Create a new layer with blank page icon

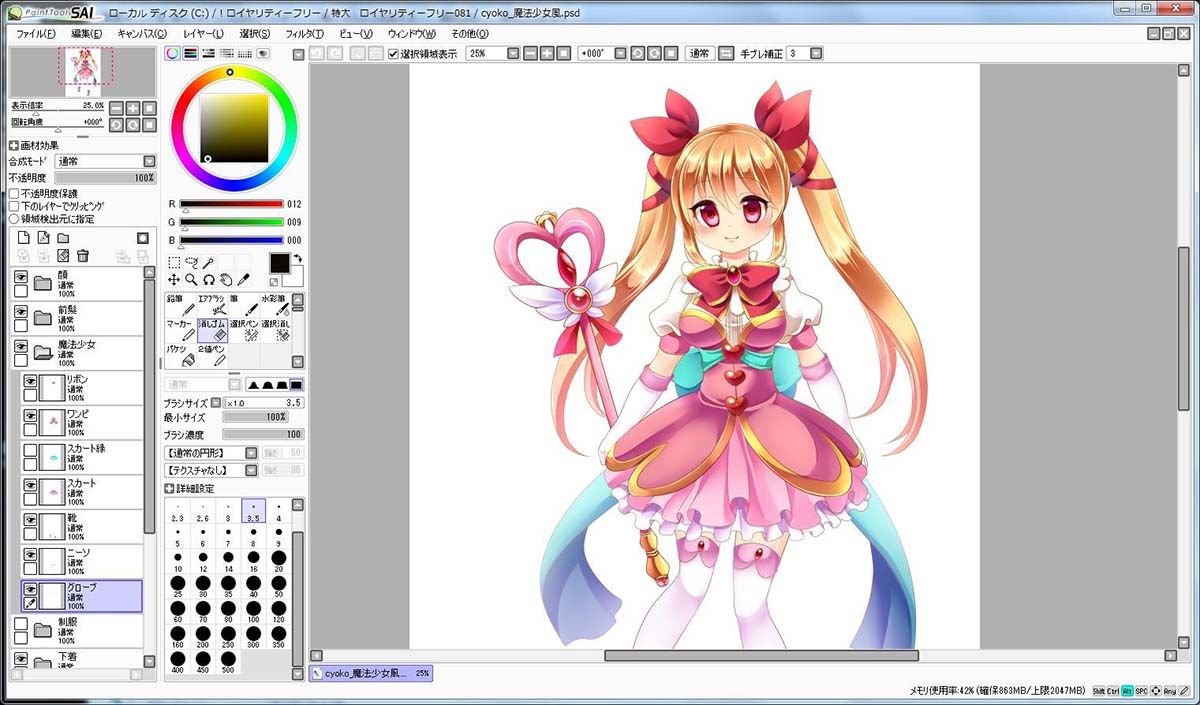23,238
